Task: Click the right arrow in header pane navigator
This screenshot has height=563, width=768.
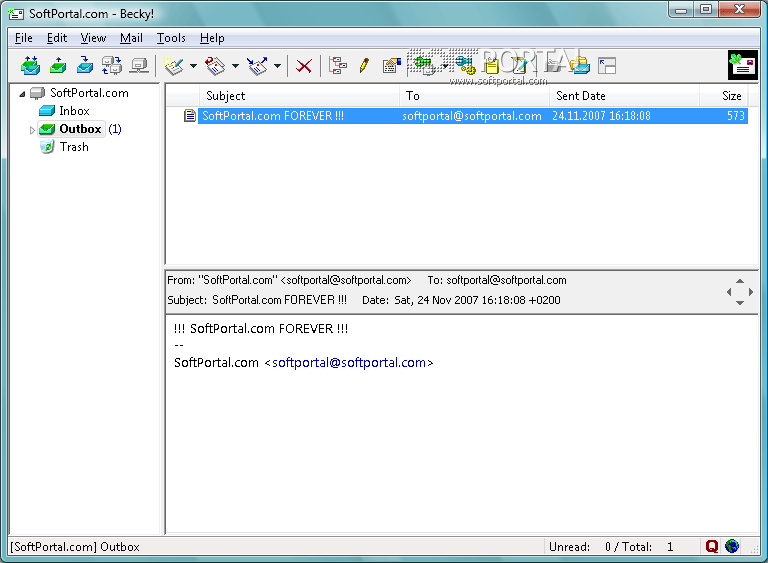Action: pos(751,292)
